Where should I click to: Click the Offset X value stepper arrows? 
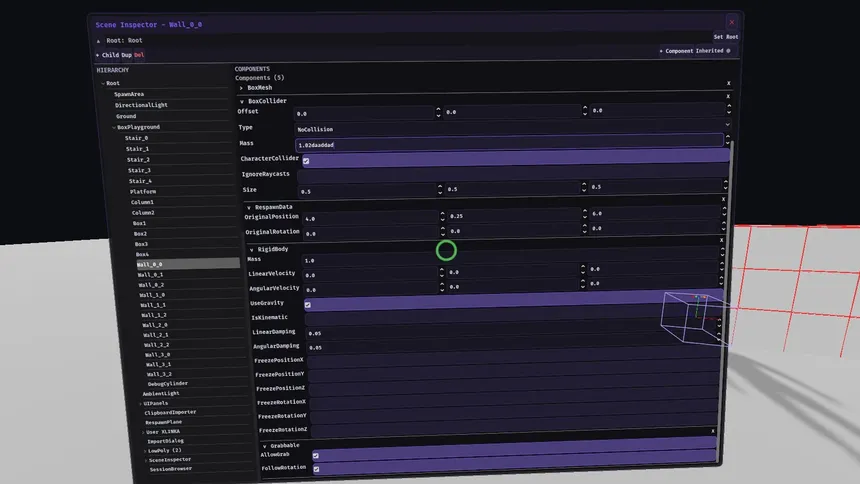point(440,113)
